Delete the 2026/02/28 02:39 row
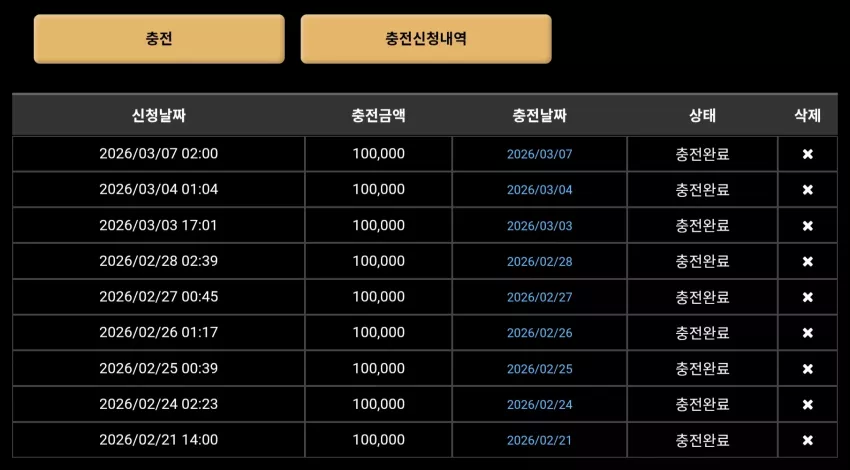 808,261
